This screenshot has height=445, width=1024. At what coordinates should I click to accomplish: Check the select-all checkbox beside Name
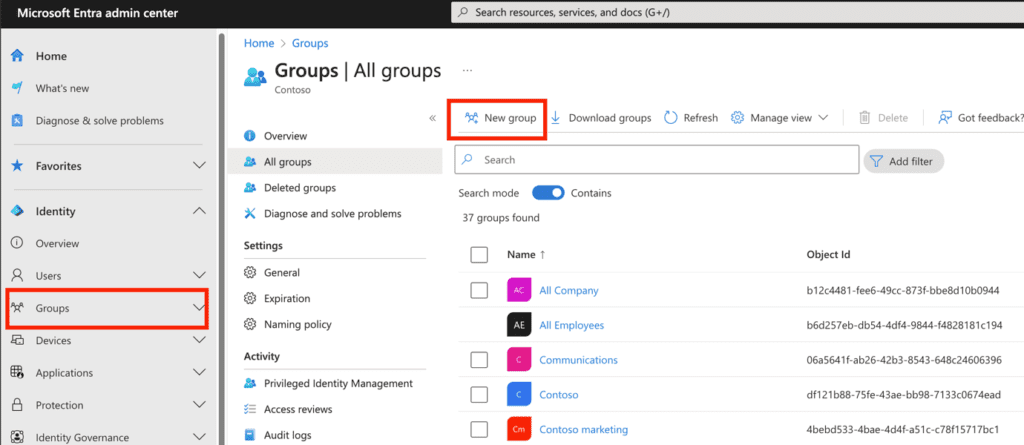pyautogui.click(x=479, y=255)
